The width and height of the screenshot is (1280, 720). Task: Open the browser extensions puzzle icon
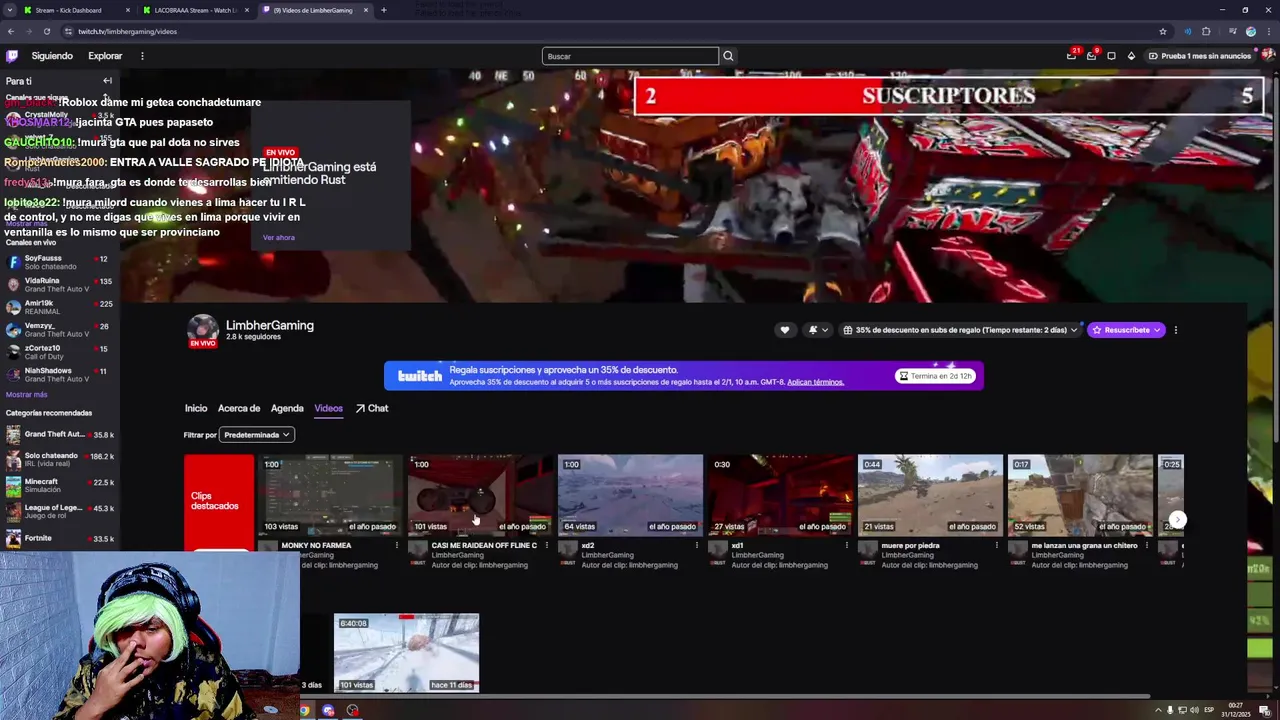coord(1206,31)
